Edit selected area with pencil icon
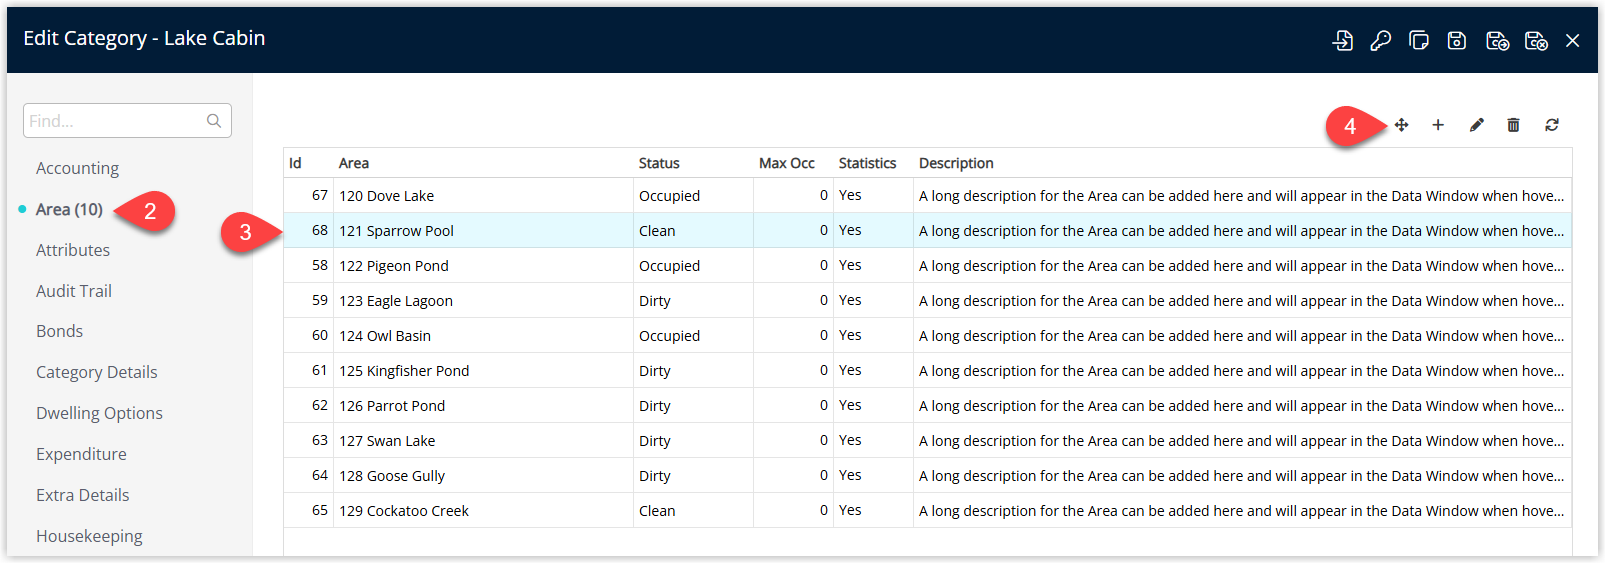Viewport: 1606px width, 564px height. coord(1476,125)
